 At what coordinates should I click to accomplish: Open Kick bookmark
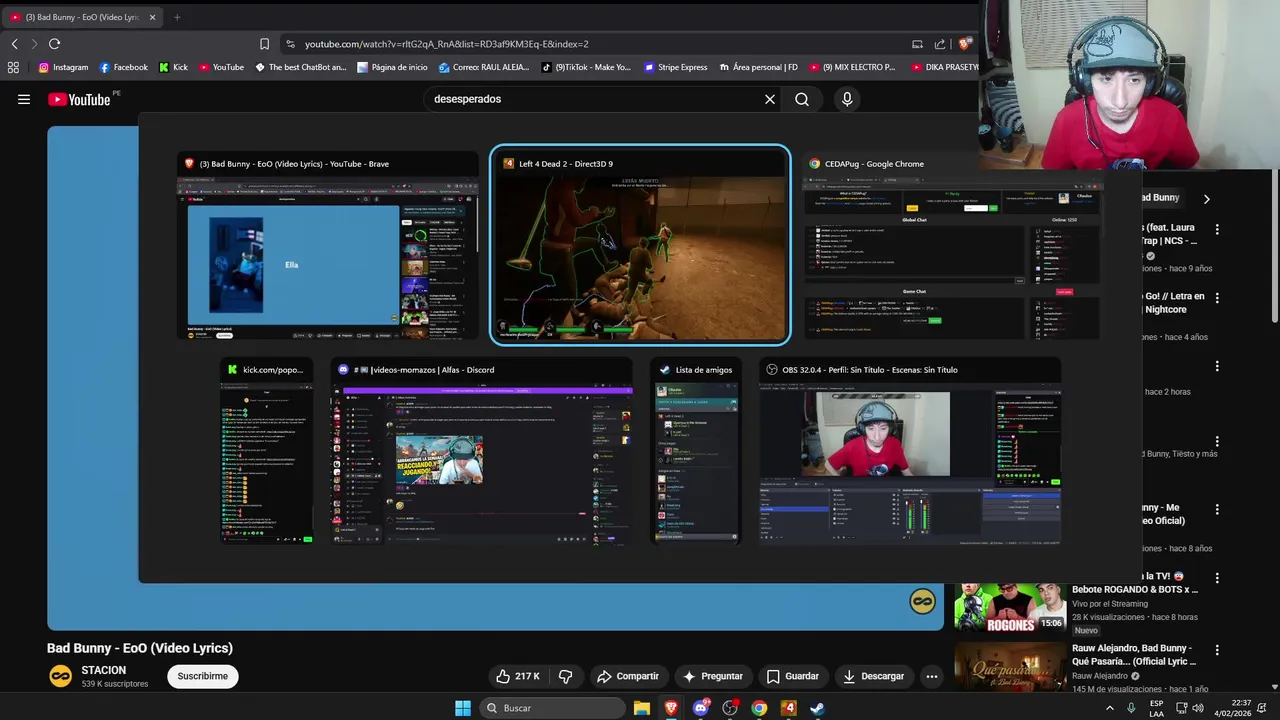pos(173,67)
